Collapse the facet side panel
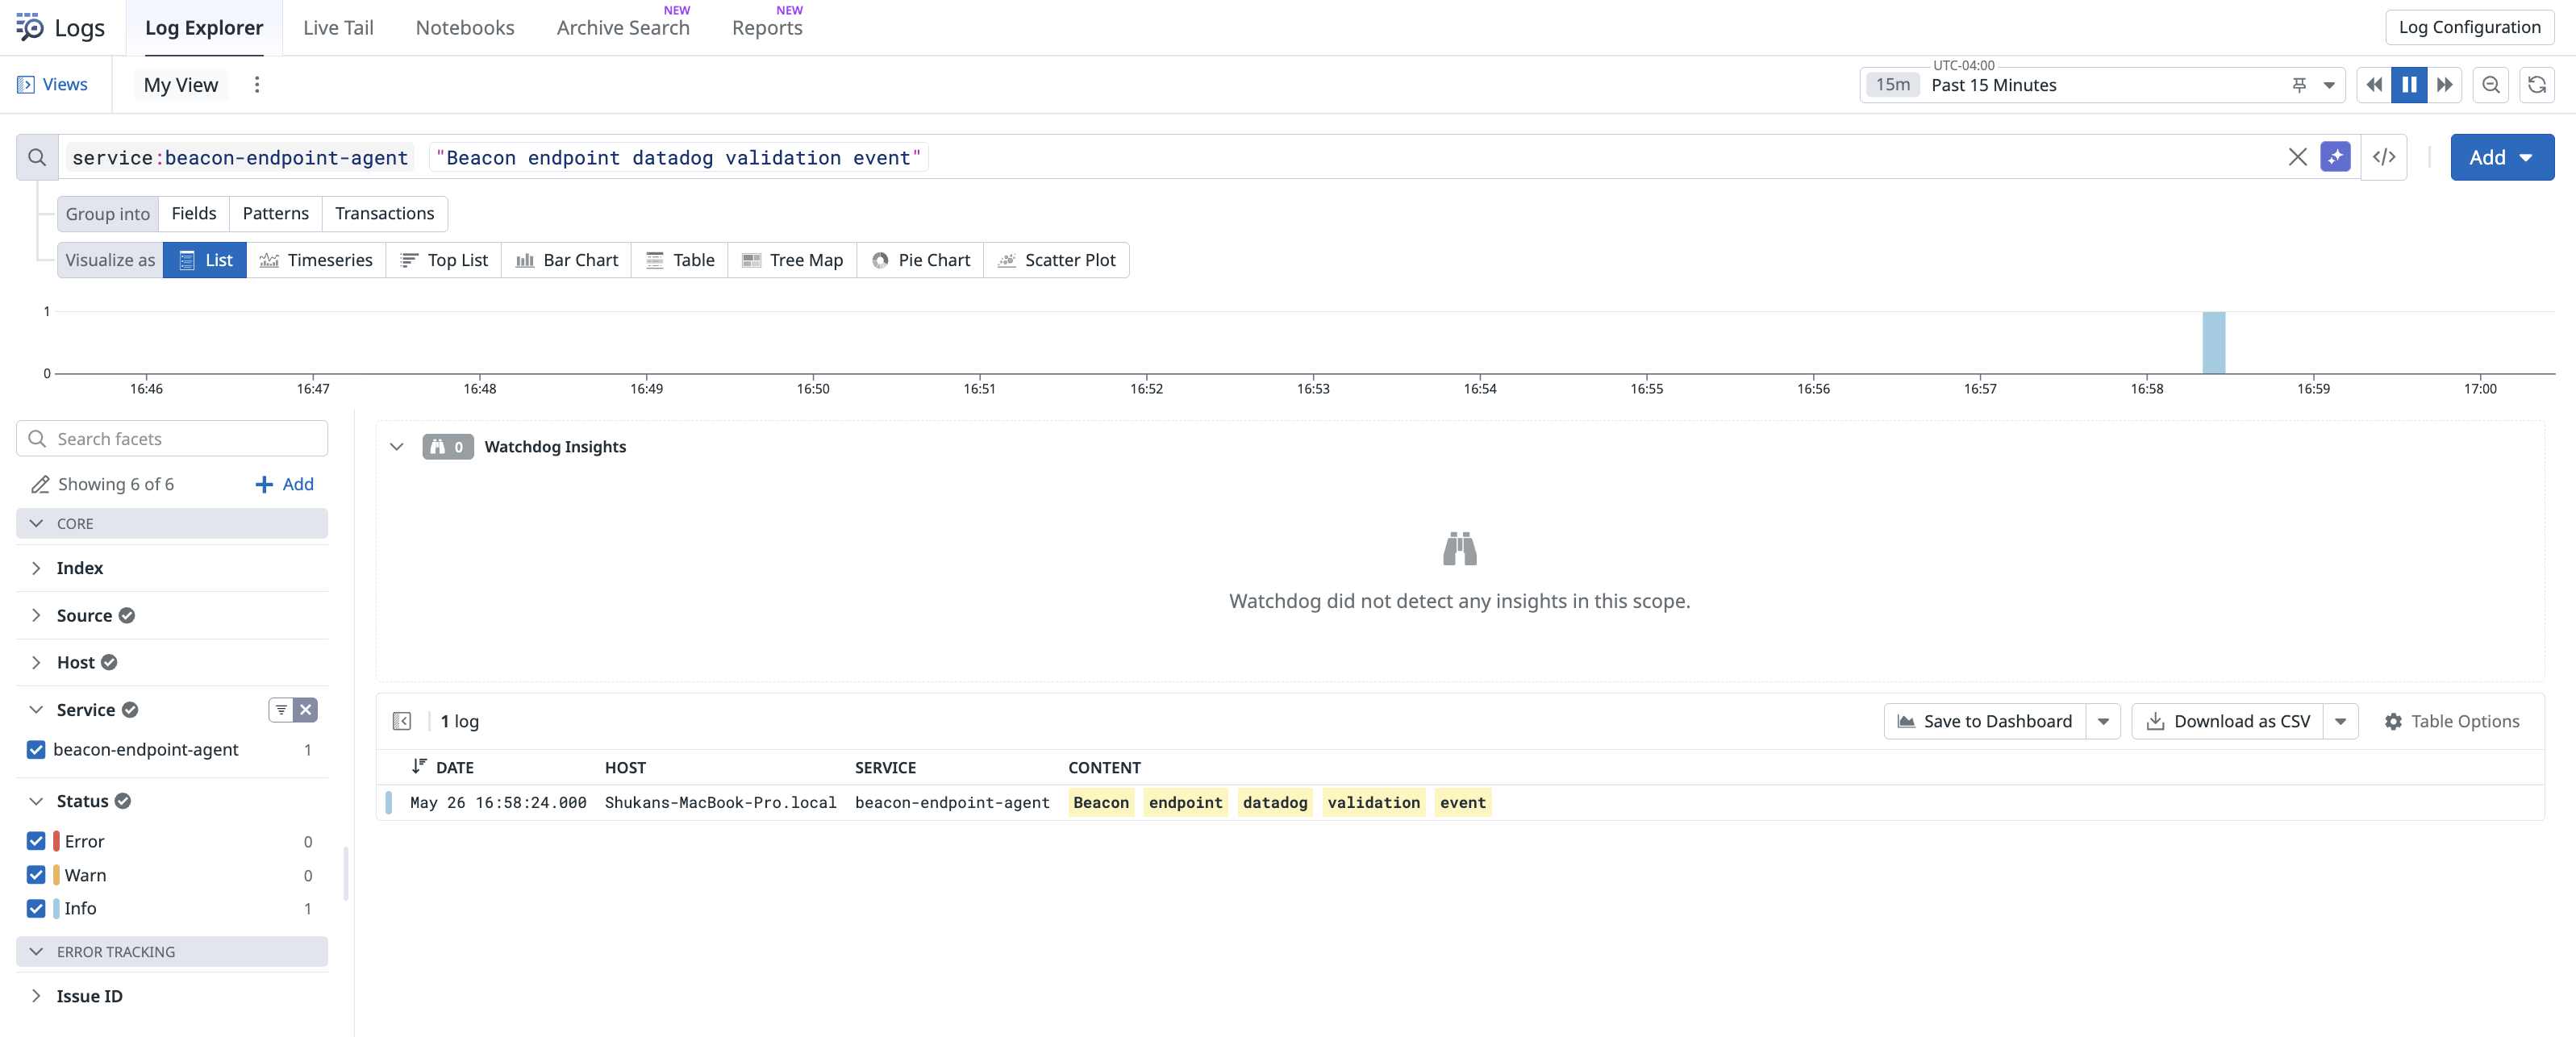The height and width of the screenshot is (1037, 2576). coord(402,721)
